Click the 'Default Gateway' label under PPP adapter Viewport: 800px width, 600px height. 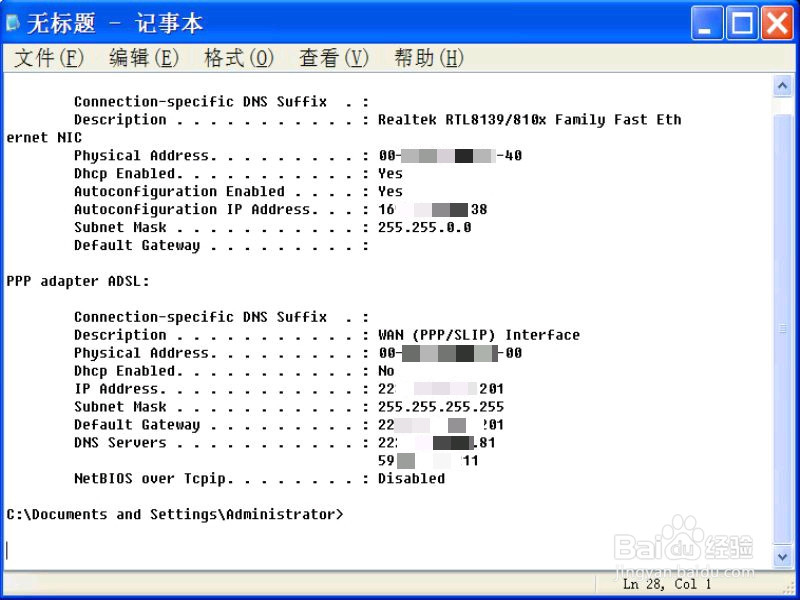click(137, 425)
